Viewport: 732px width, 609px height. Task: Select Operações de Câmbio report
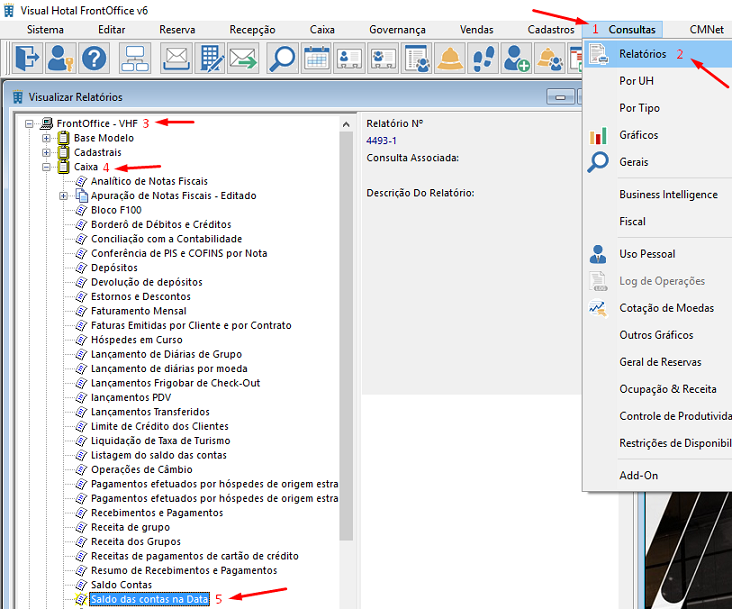coord(141,469)
